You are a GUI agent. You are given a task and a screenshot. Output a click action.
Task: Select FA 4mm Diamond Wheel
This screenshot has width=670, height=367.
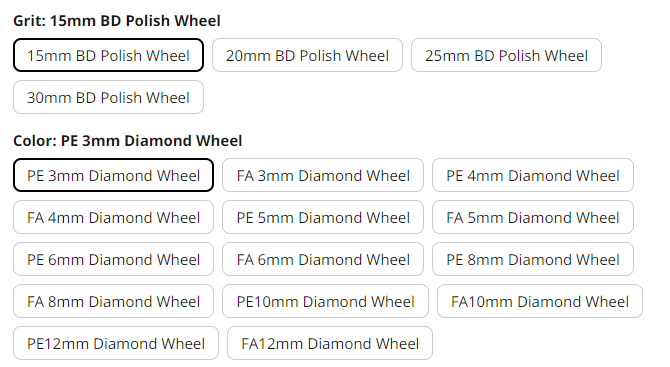coord(113,217)
